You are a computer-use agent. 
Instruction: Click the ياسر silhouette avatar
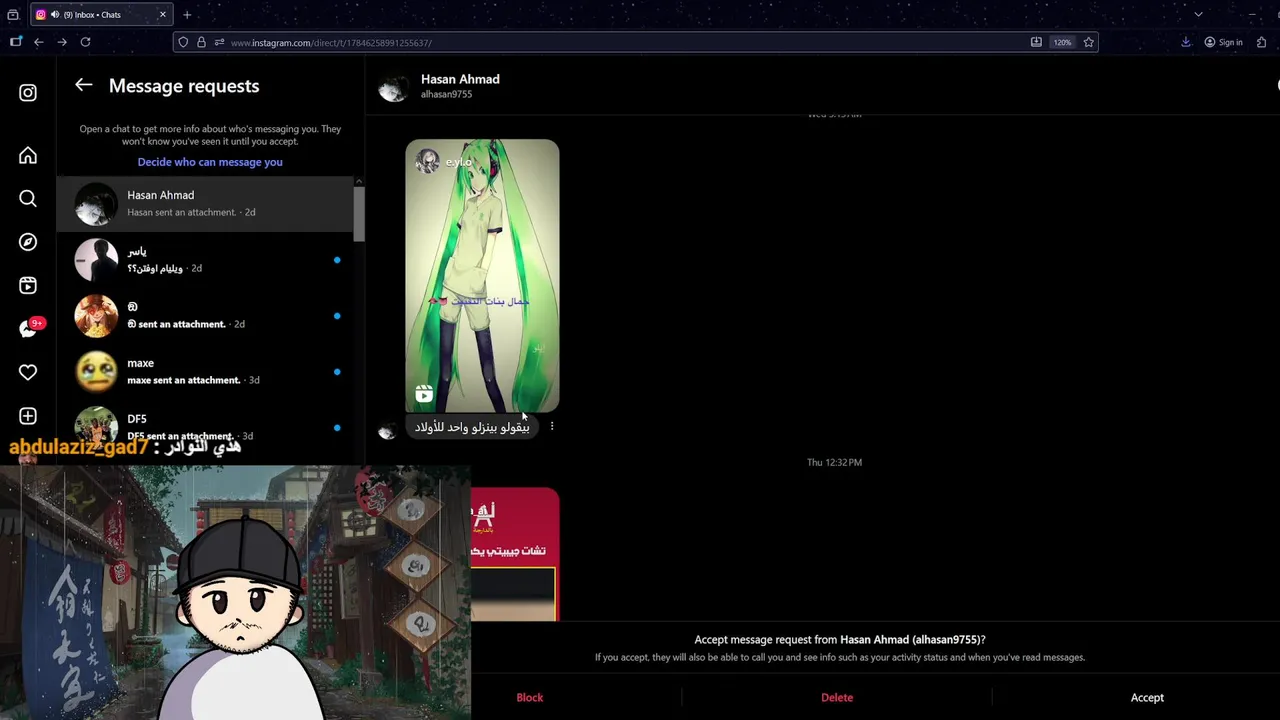[x=96, y=260]
